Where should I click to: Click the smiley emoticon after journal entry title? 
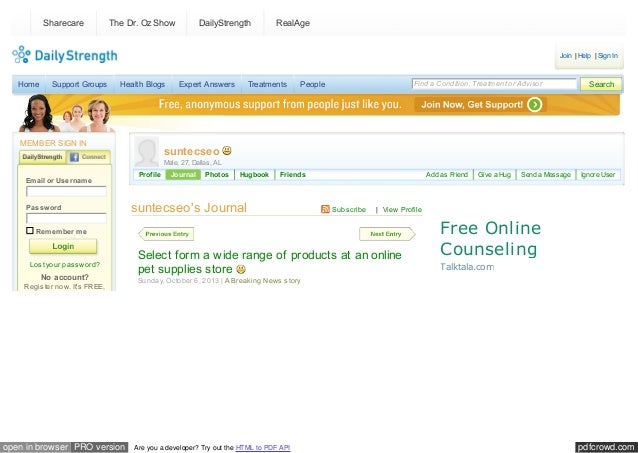point(241,269)
